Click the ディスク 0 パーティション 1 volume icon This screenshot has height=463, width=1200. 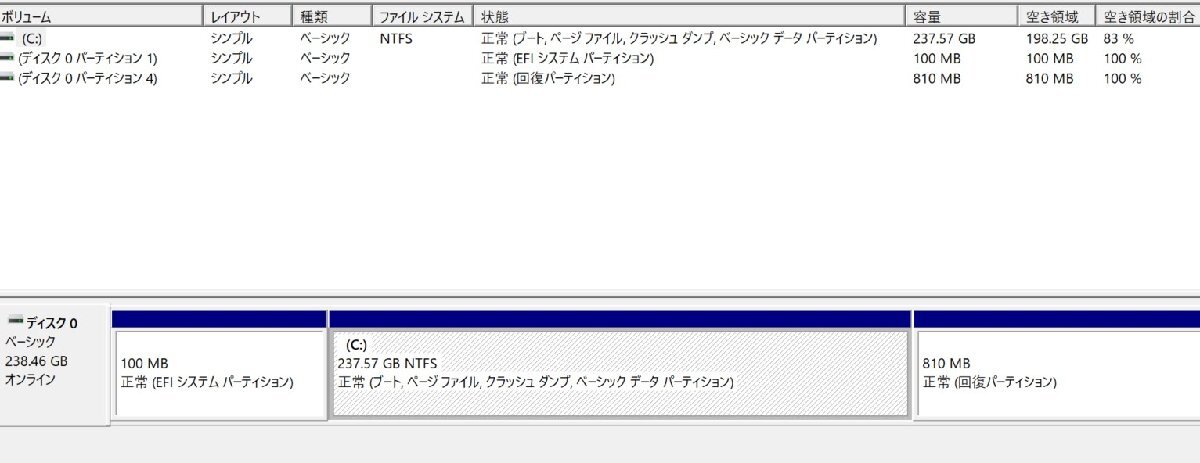click(x=8, y=58)
